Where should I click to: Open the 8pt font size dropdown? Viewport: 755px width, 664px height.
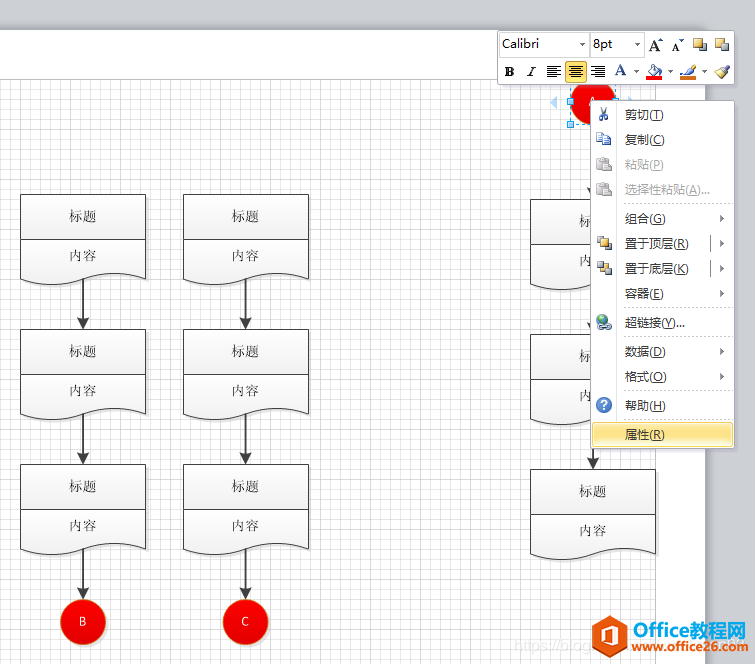(637, 44)
